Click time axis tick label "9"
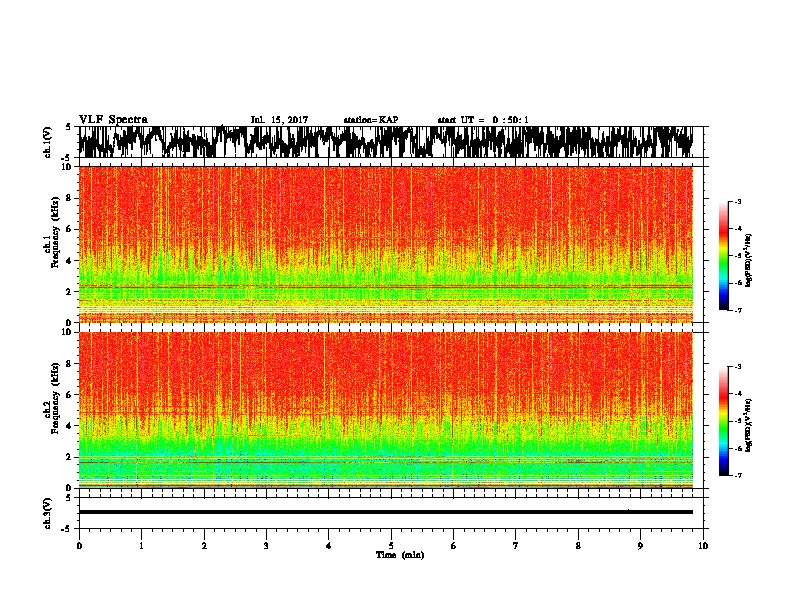Viewport: 792px width, 612px height. tap(640, 545)
